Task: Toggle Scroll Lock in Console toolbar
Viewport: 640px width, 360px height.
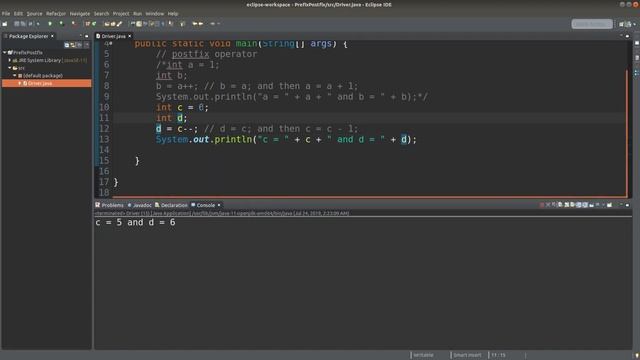Action: click(567, 205)
